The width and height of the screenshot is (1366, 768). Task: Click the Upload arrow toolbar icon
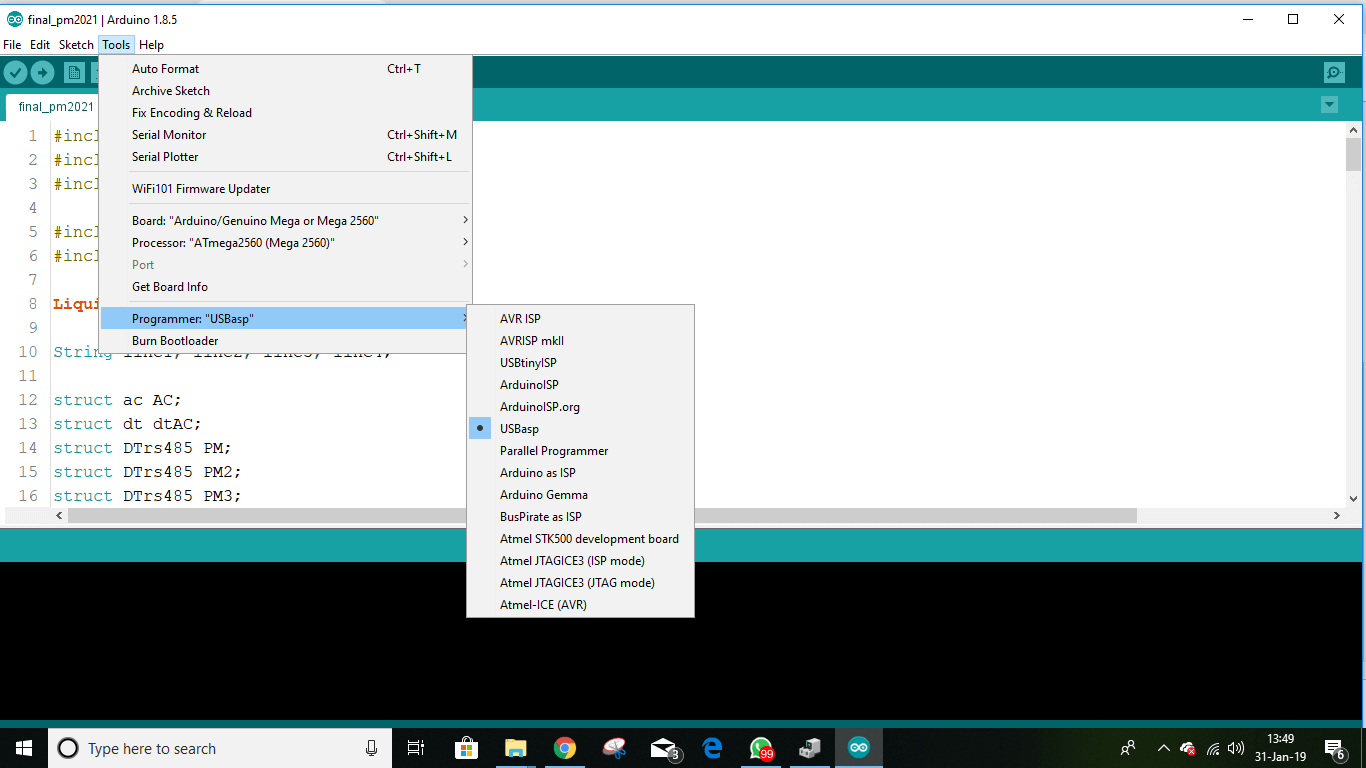click(42, 72)
